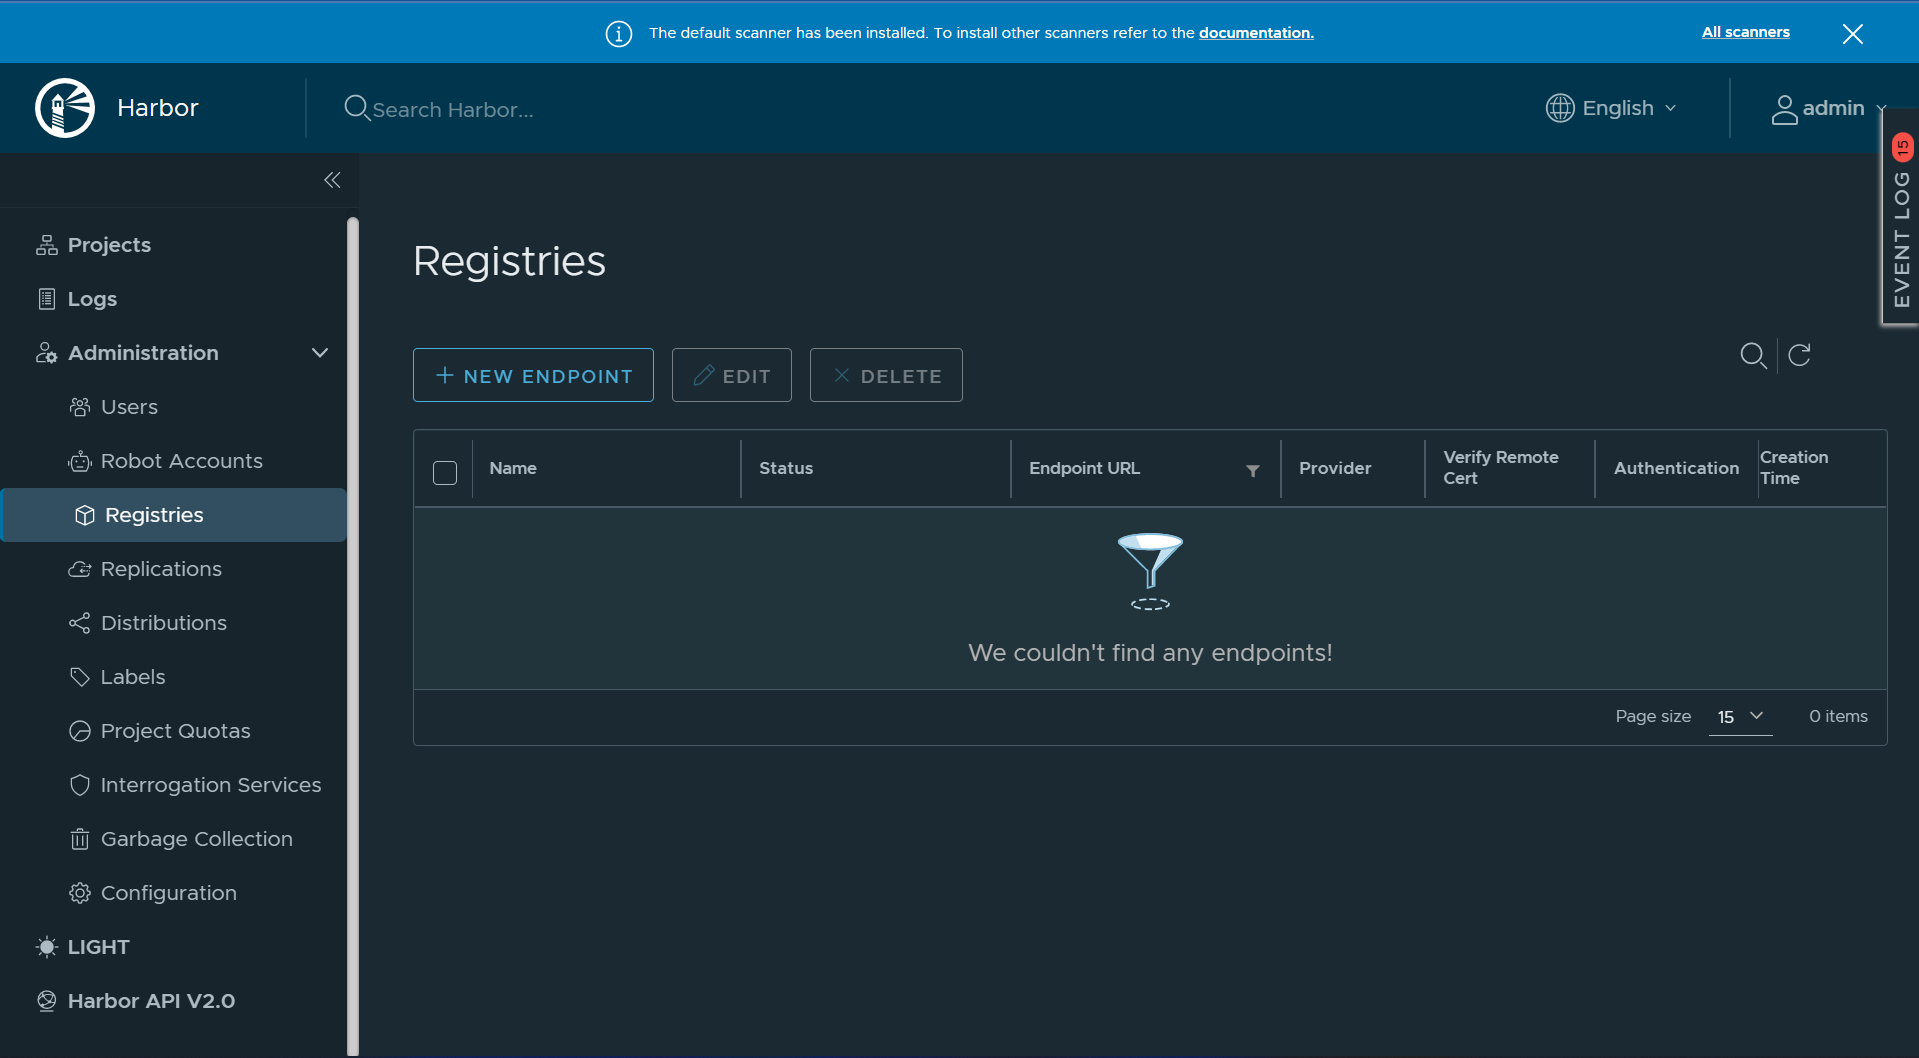Dismiss the scanner notification banner
Viewport: 1919px width, 1058px height.
tap(1852, 34)
